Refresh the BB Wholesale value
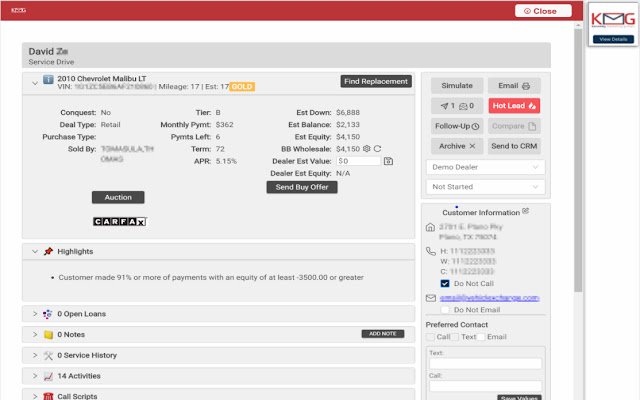 coord(378,149)
